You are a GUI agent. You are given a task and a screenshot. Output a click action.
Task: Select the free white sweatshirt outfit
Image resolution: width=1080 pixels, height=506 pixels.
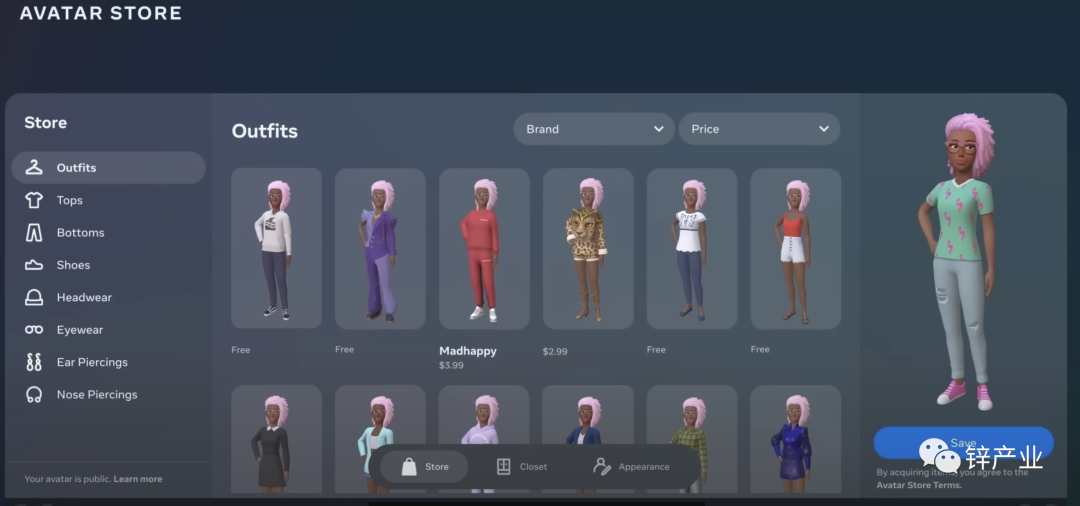(276, 249)
